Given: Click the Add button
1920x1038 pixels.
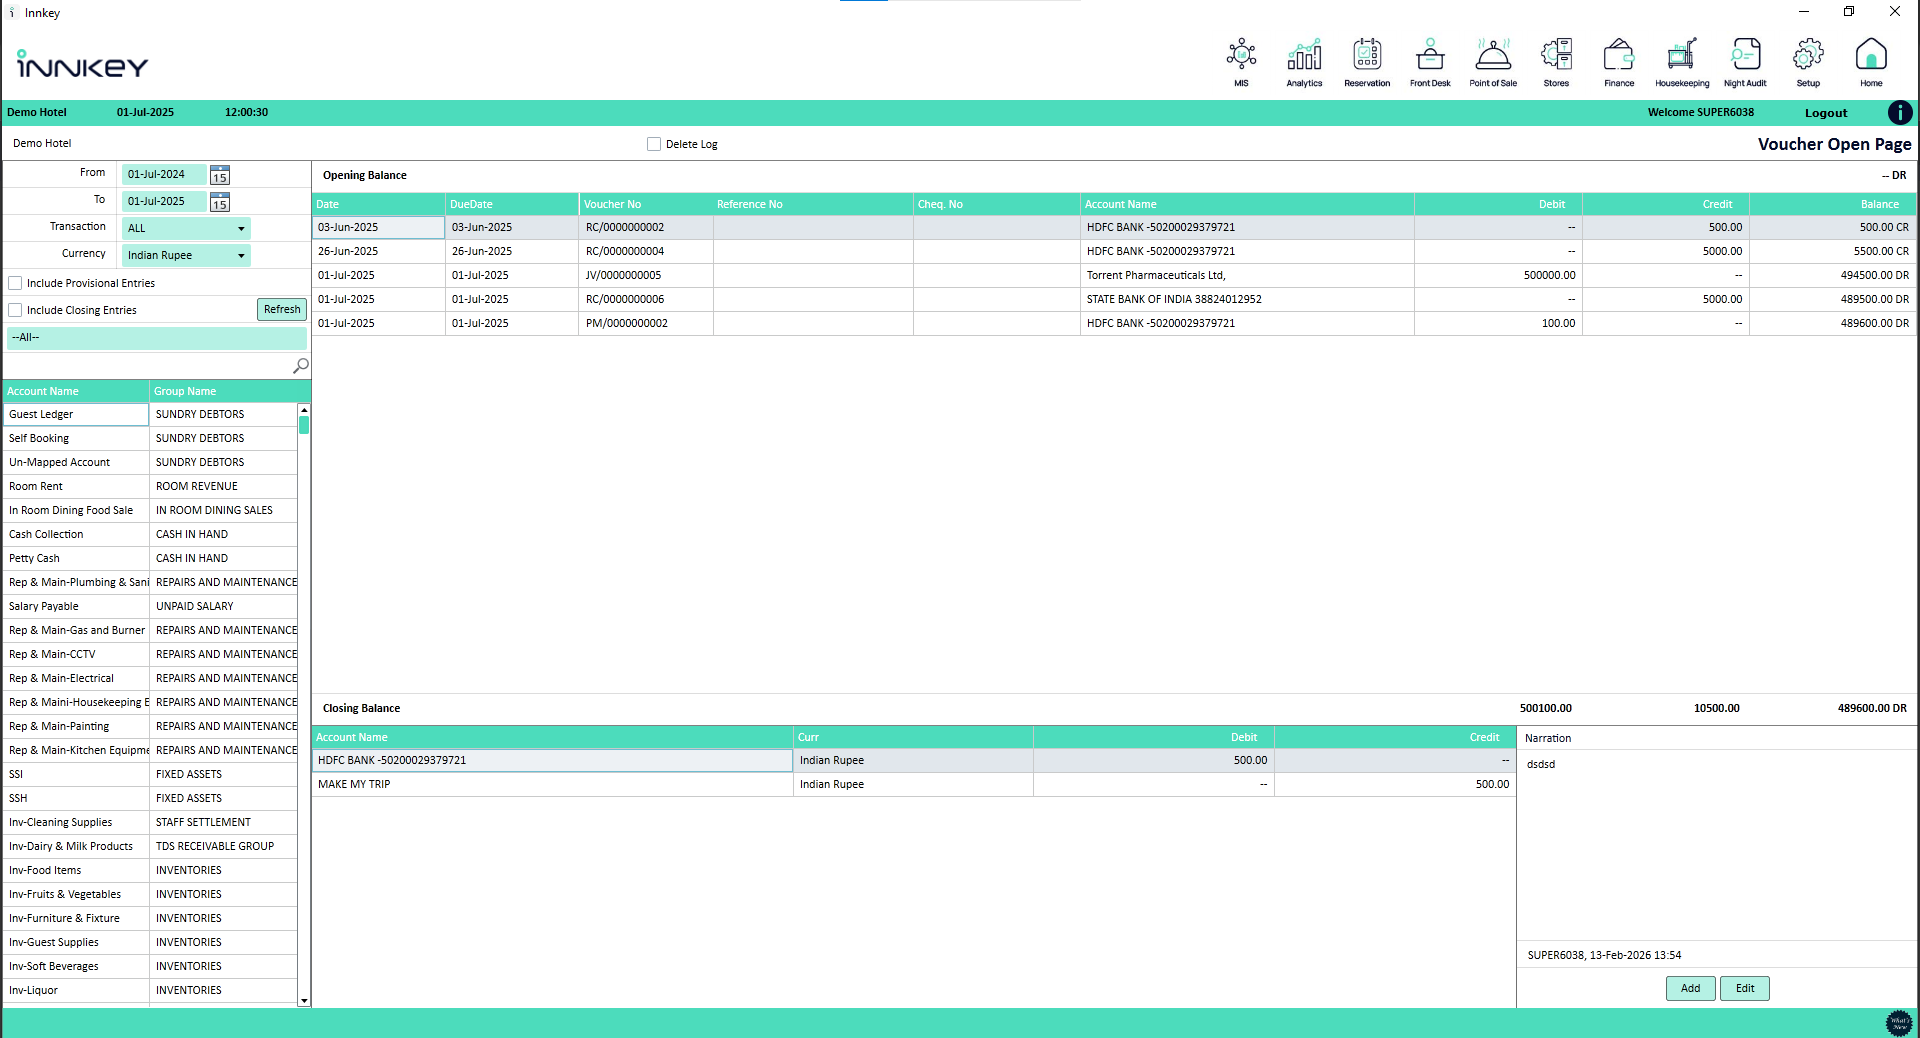Looking at the screenshot, I should pos(1690,988).
